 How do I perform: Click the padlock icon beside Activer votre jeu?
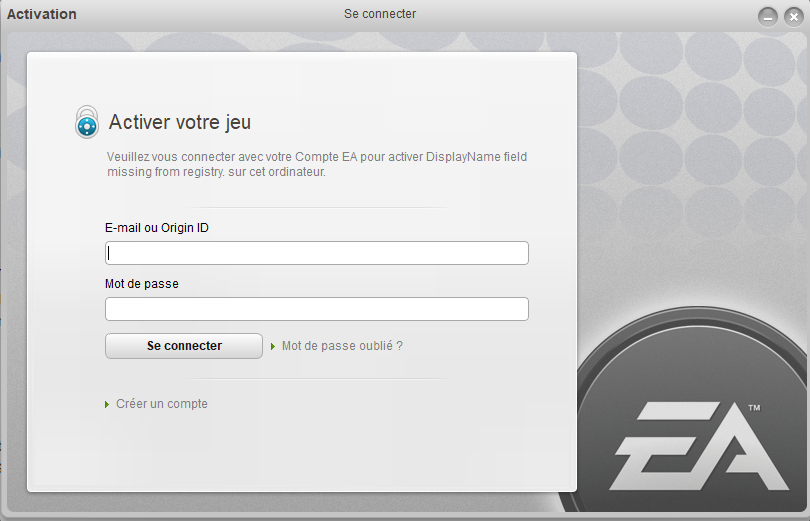pyautogui.click(x=87, y=122)
